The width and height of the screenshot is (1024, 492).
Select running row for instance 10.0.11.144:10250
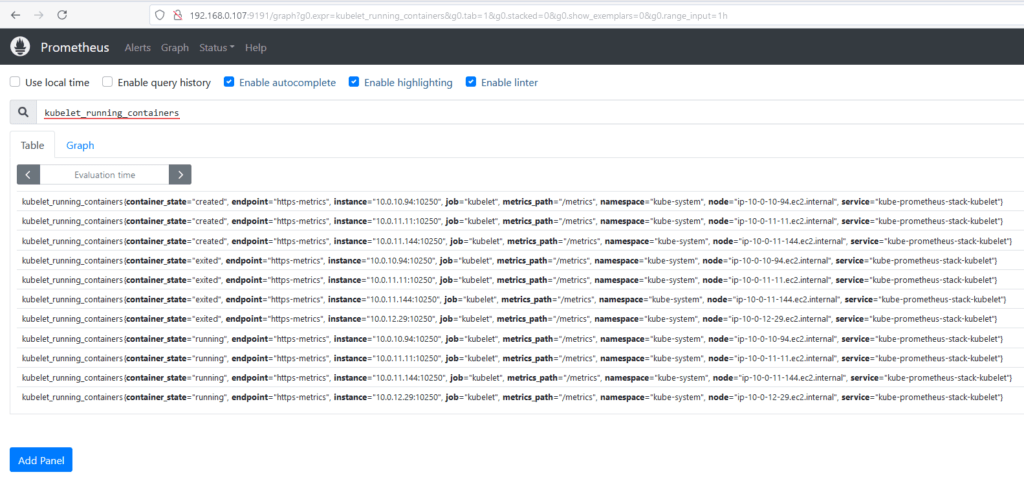[x=519, y=378]
